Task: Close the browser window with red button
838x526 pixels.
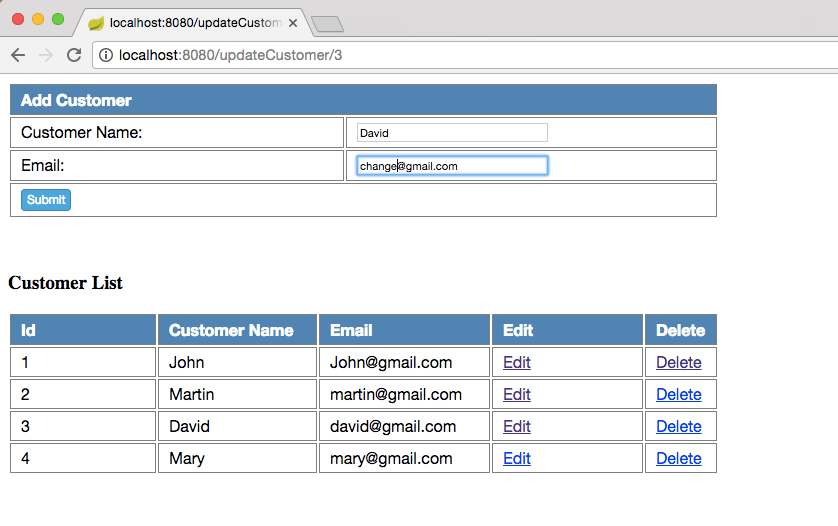Action: pos(18,19)
